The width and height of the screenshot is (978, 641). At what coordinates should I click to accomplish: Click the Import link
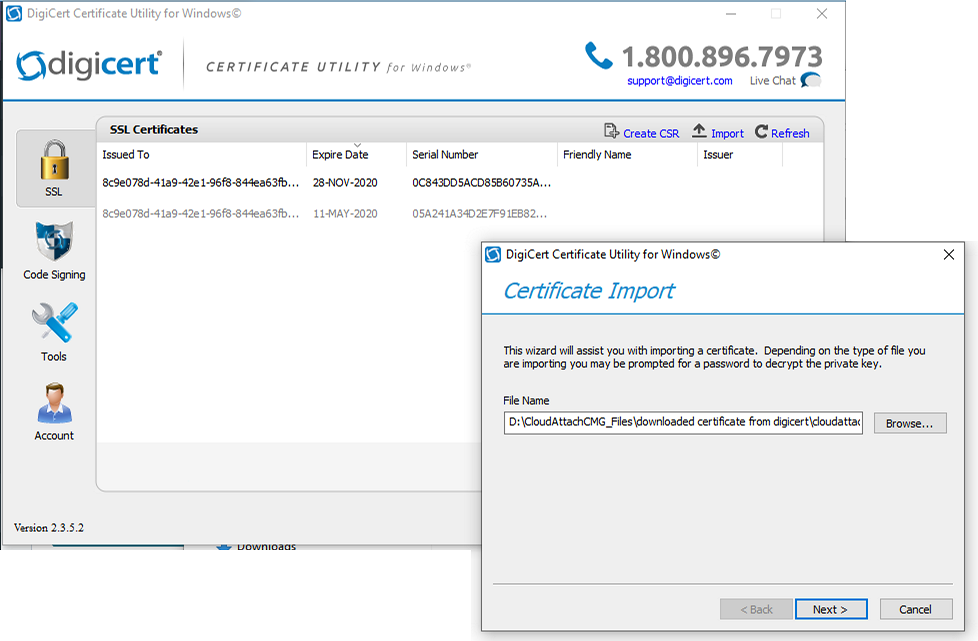[x=727, y=133]
